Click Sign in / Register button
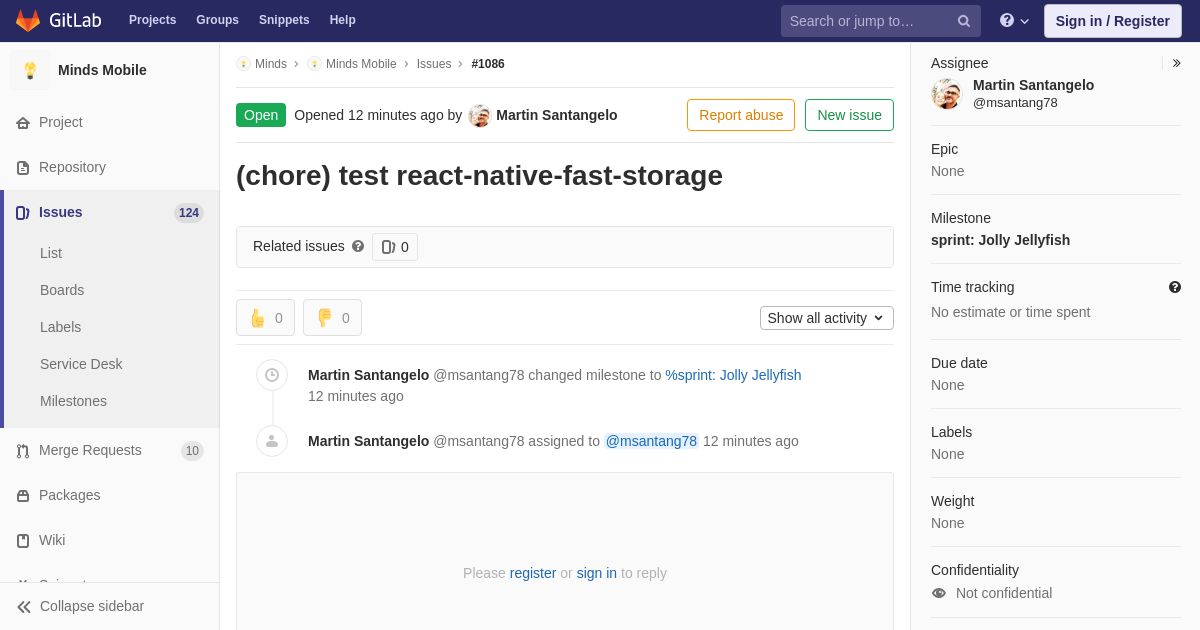 click(1112, 21)
